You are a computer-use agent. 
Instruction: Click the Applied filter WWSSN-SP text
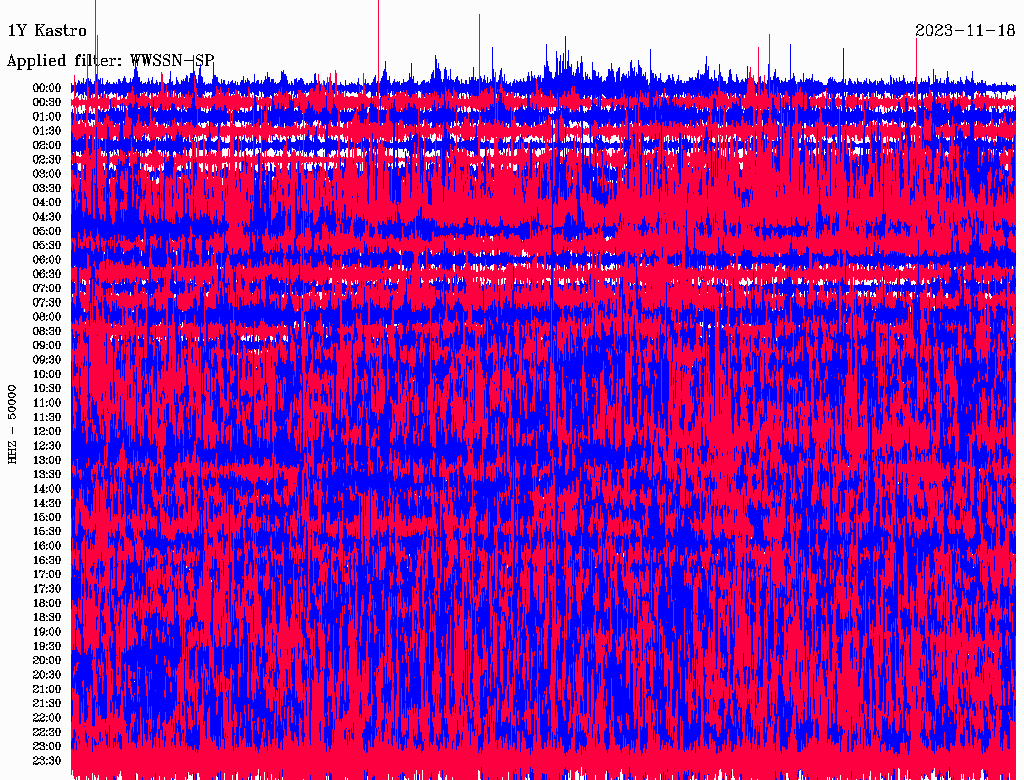(x=110, y=60)
